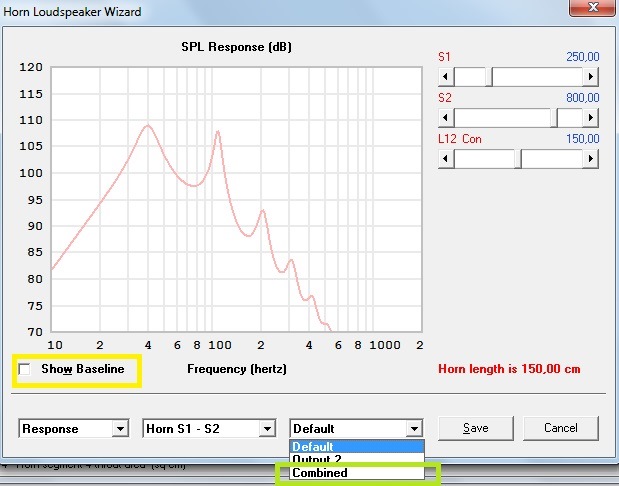Image resolution: width=619 pixels, height=486 pixels.
Task: Save the horn wizard settings
Action: (476, 428)
